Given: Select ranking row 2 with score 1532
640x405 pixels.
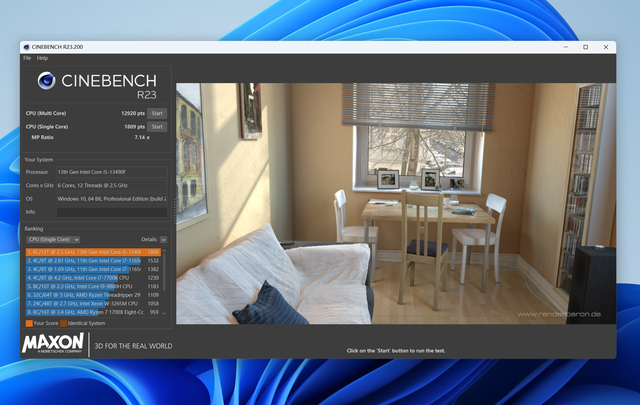Looking at the screenshot, I should [93, 260].
